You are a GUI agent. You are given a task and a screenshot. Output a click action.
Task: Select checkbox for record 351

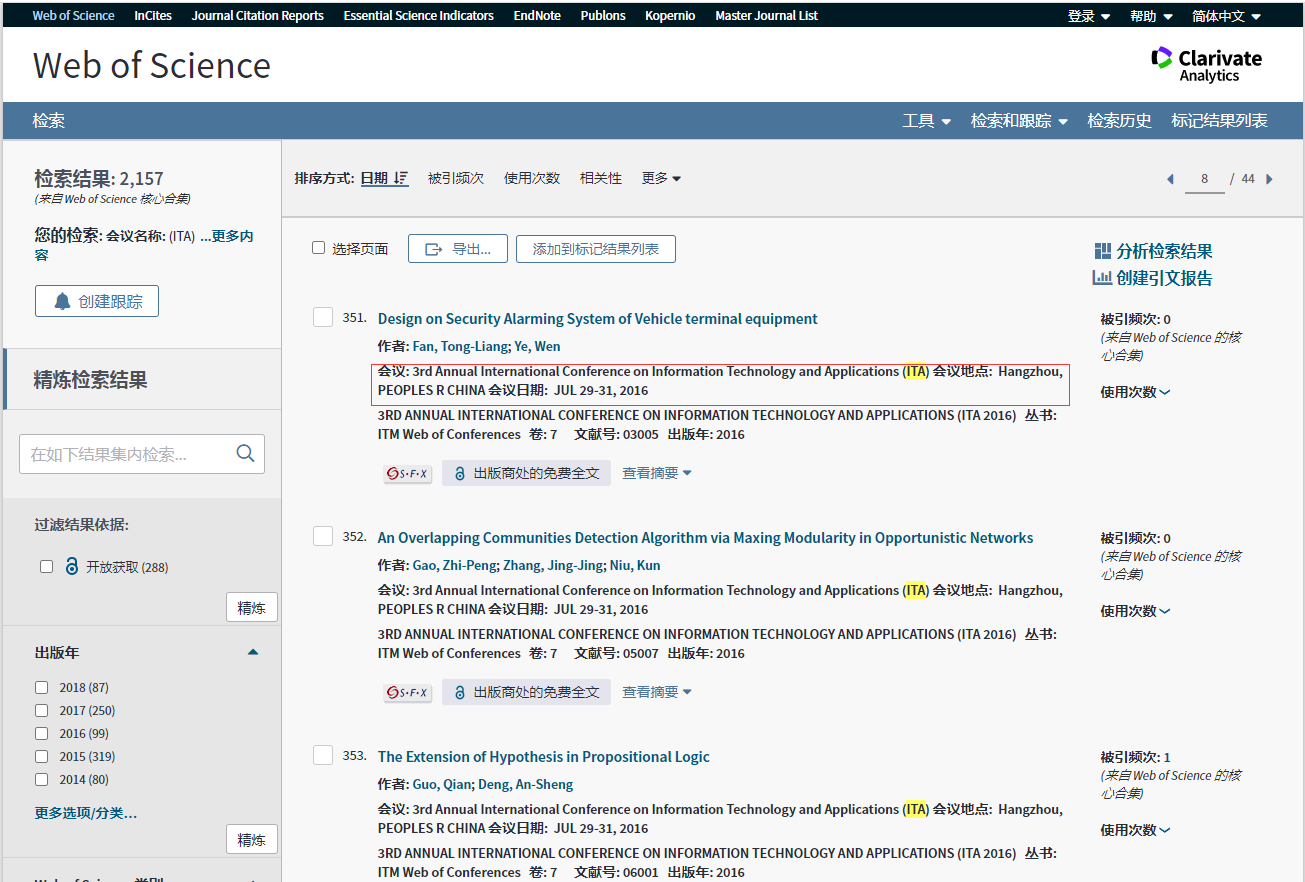coord(323,317)
